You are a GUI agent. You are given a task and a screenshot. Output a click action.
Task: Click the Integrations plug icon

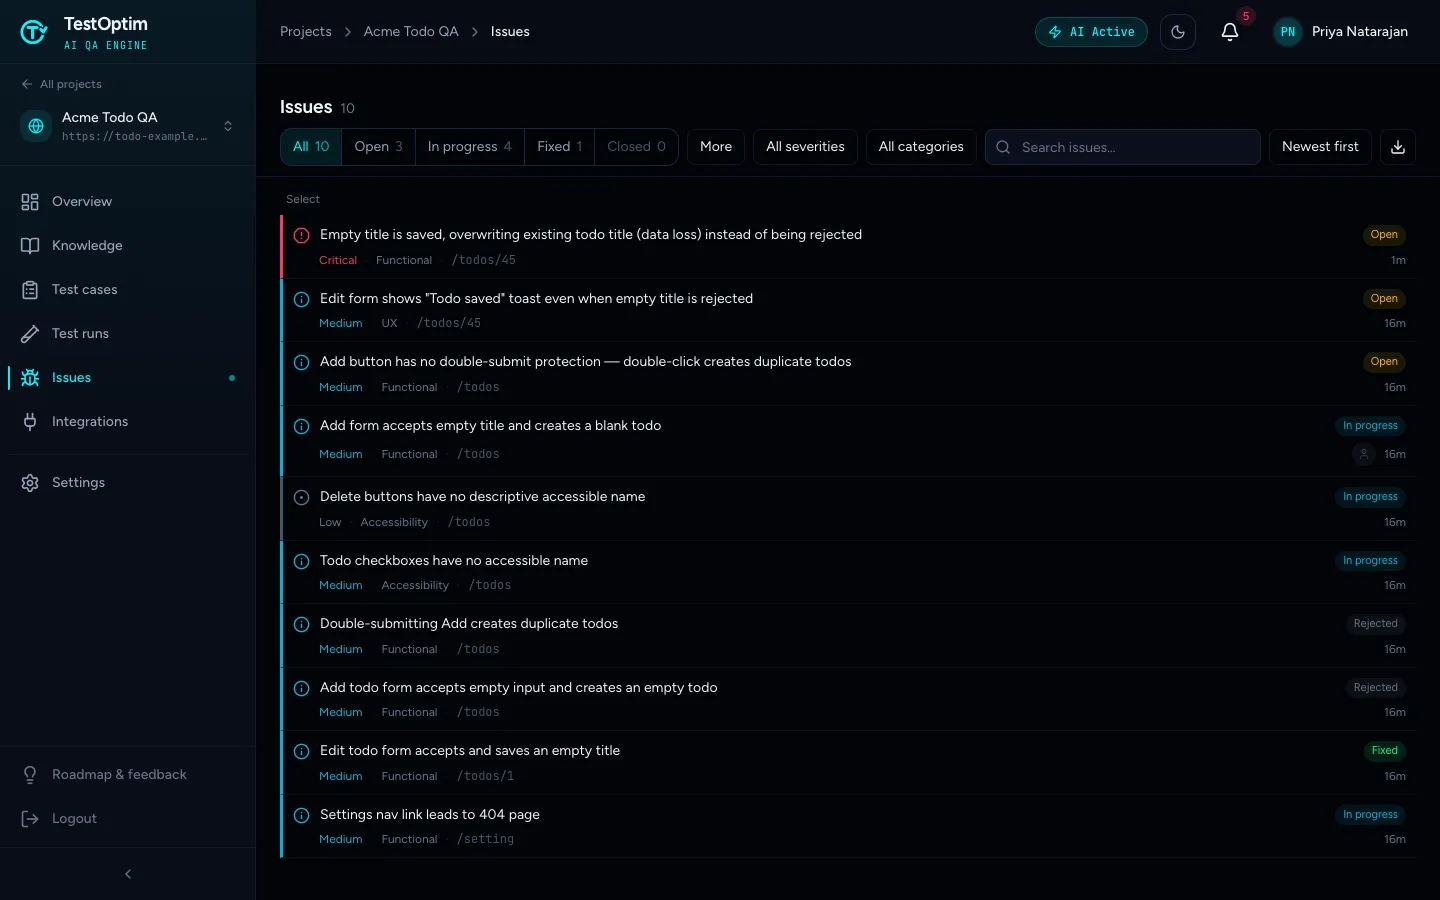30,422
